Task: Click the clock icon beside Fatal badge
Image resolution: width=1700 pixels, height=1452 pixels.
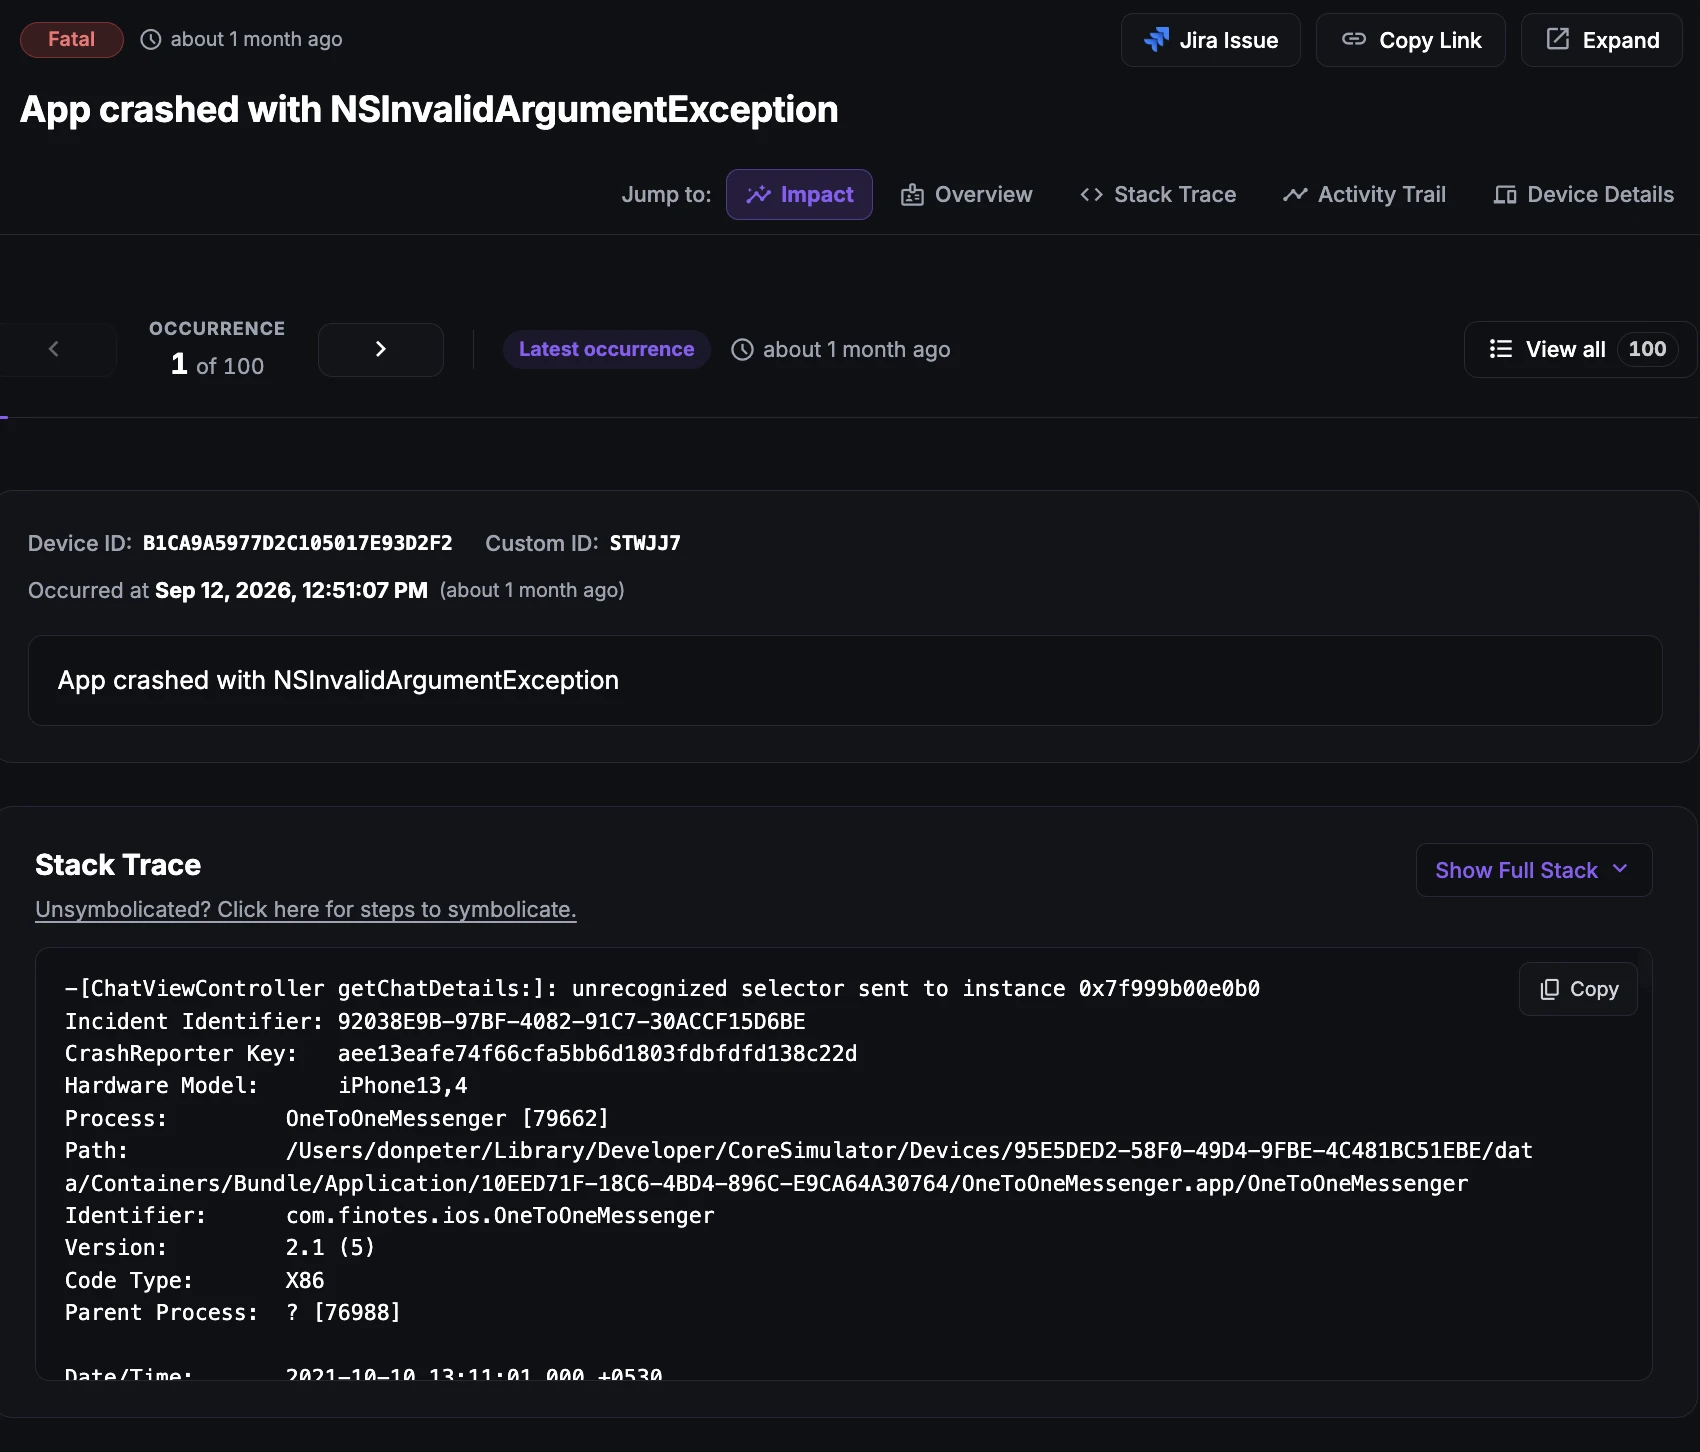Action: pyautogui.click(x=150, y=40)
